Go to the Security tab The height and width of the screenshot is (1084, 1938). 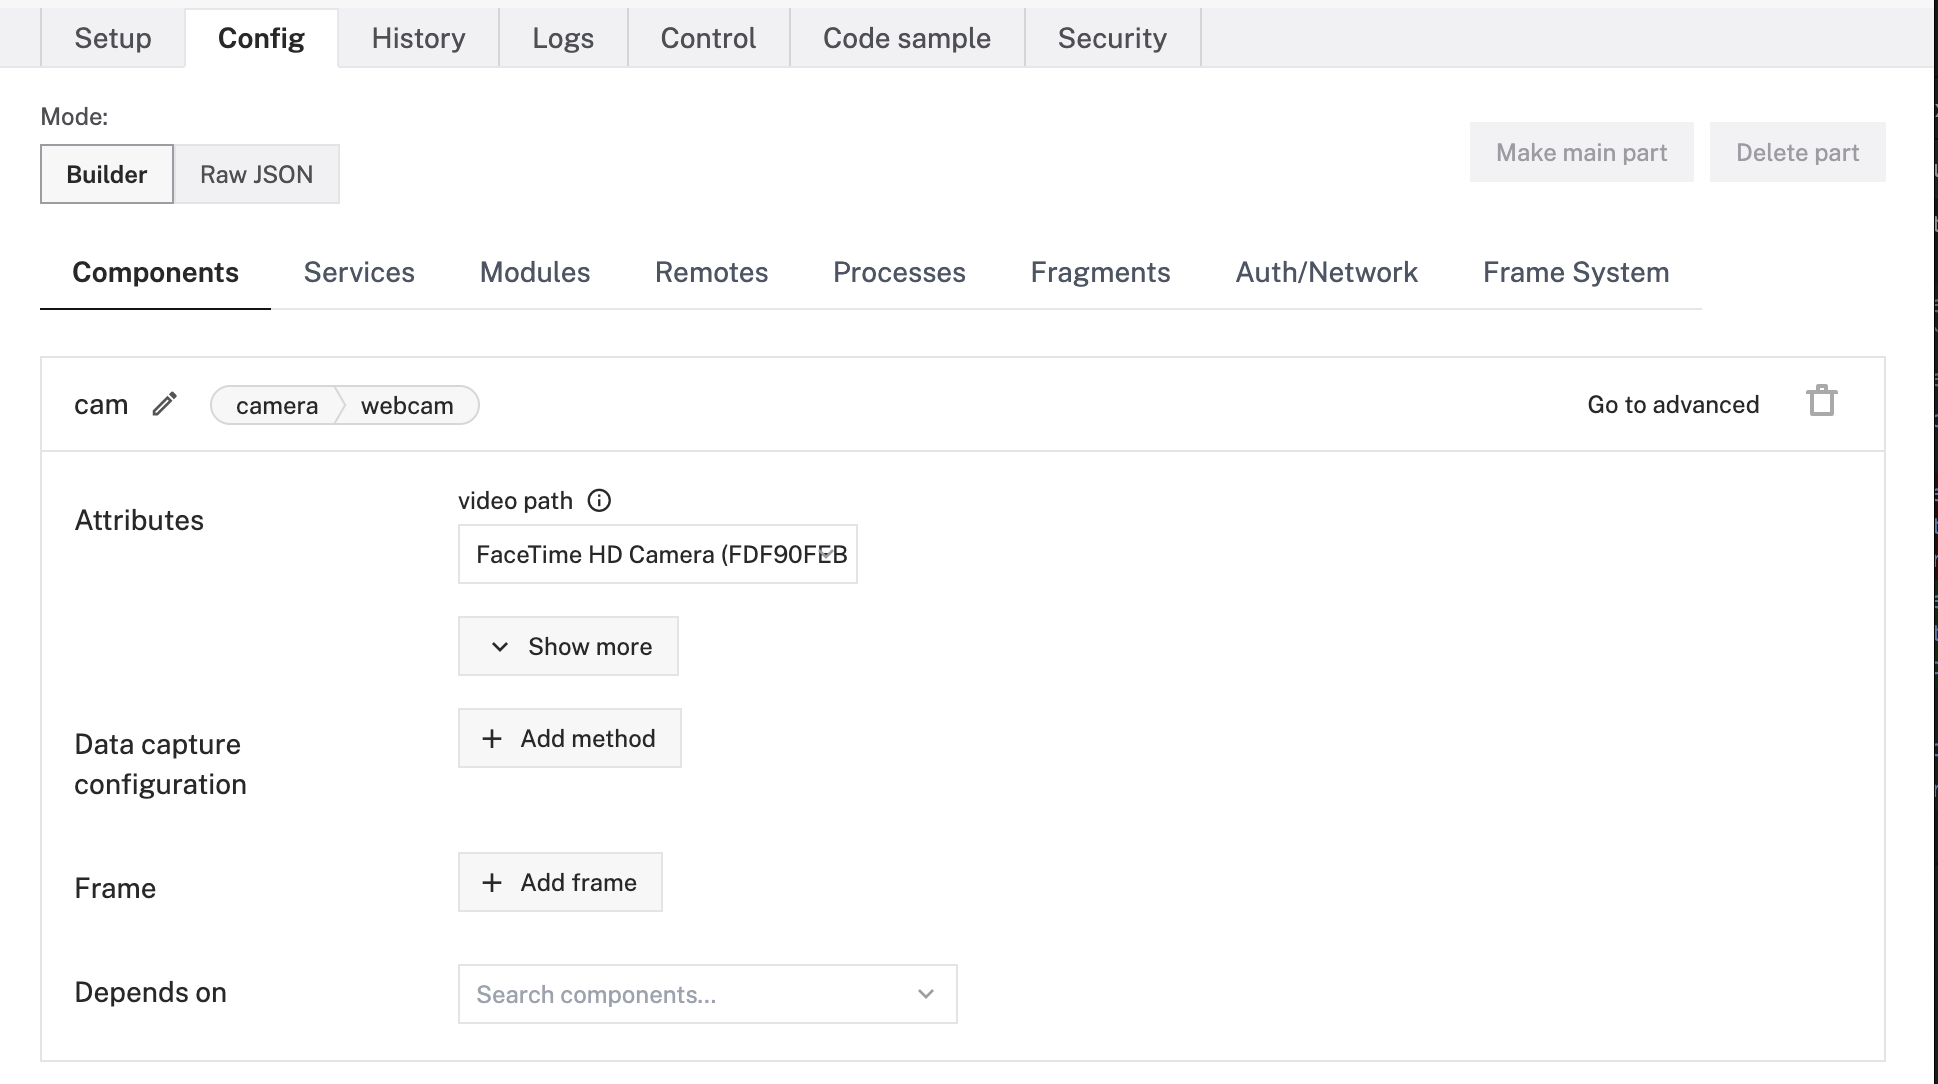[1112, 38]
